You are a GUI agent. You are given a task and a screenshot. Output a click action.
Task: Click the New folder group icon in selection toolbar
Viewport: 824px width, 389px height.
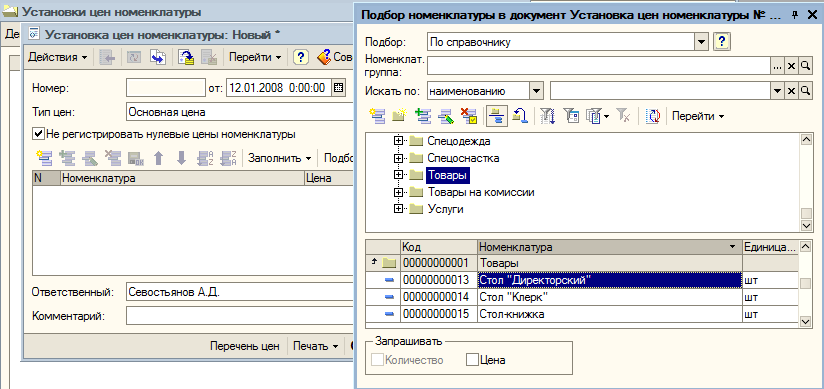pyautogui.click(x=400, y=116)
